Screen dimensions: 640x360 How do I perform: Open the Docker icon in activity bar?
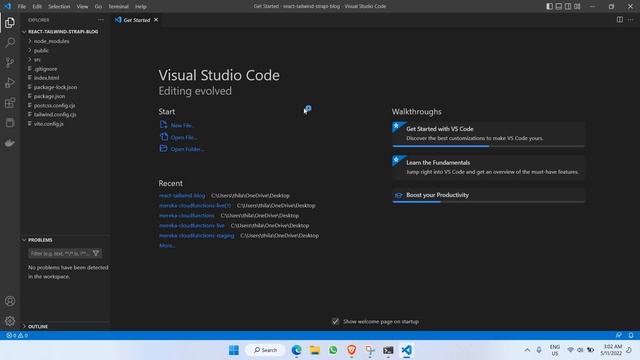[x=10, y=142]
